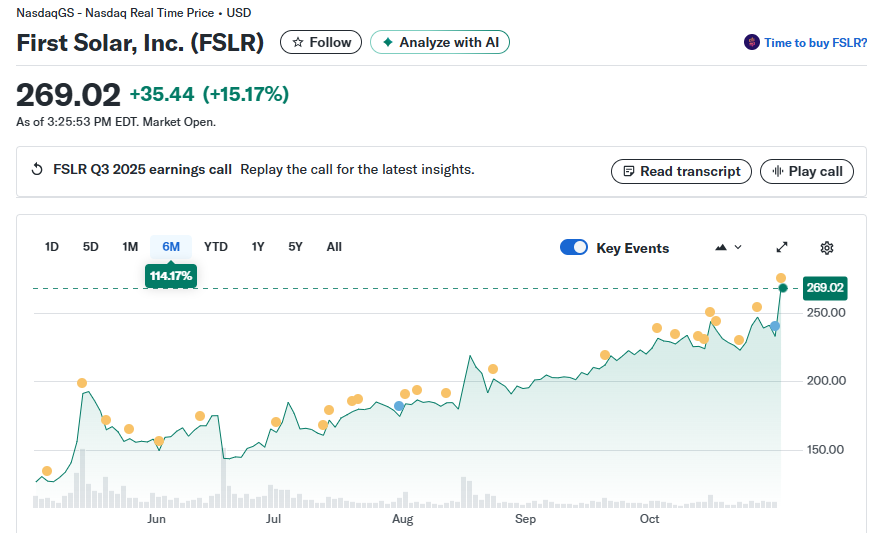
Task: Choose the 1M time range
Action: click(x=130, y=247)
